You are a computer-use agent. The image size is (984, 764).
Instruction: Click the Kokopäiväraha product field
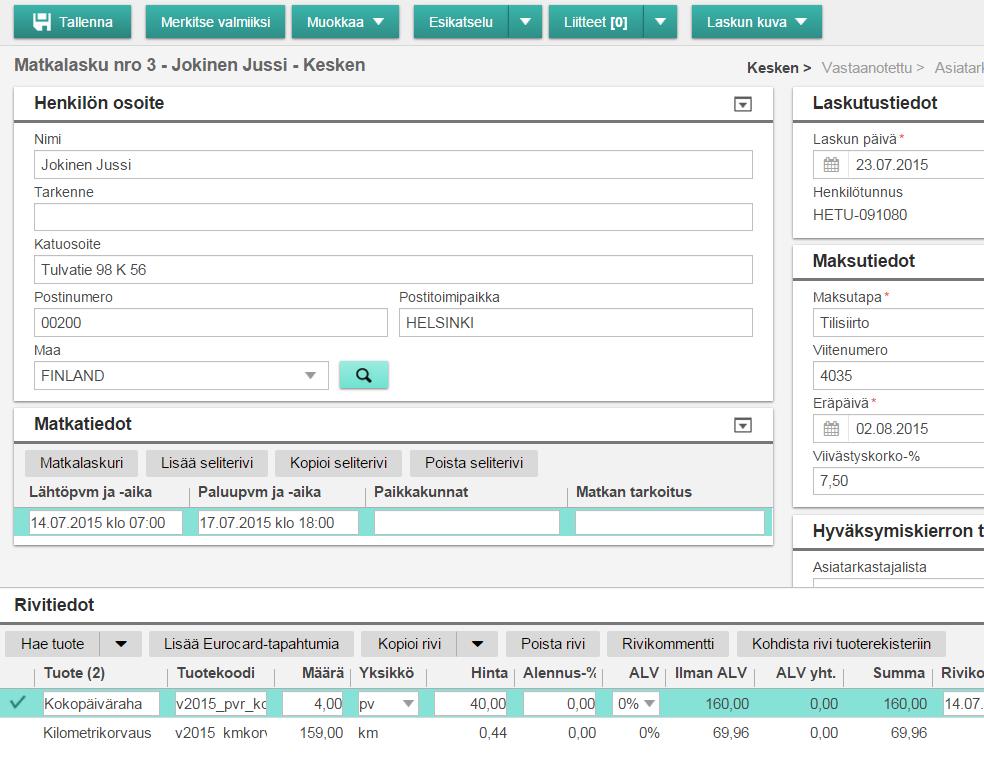click(101, 704)
